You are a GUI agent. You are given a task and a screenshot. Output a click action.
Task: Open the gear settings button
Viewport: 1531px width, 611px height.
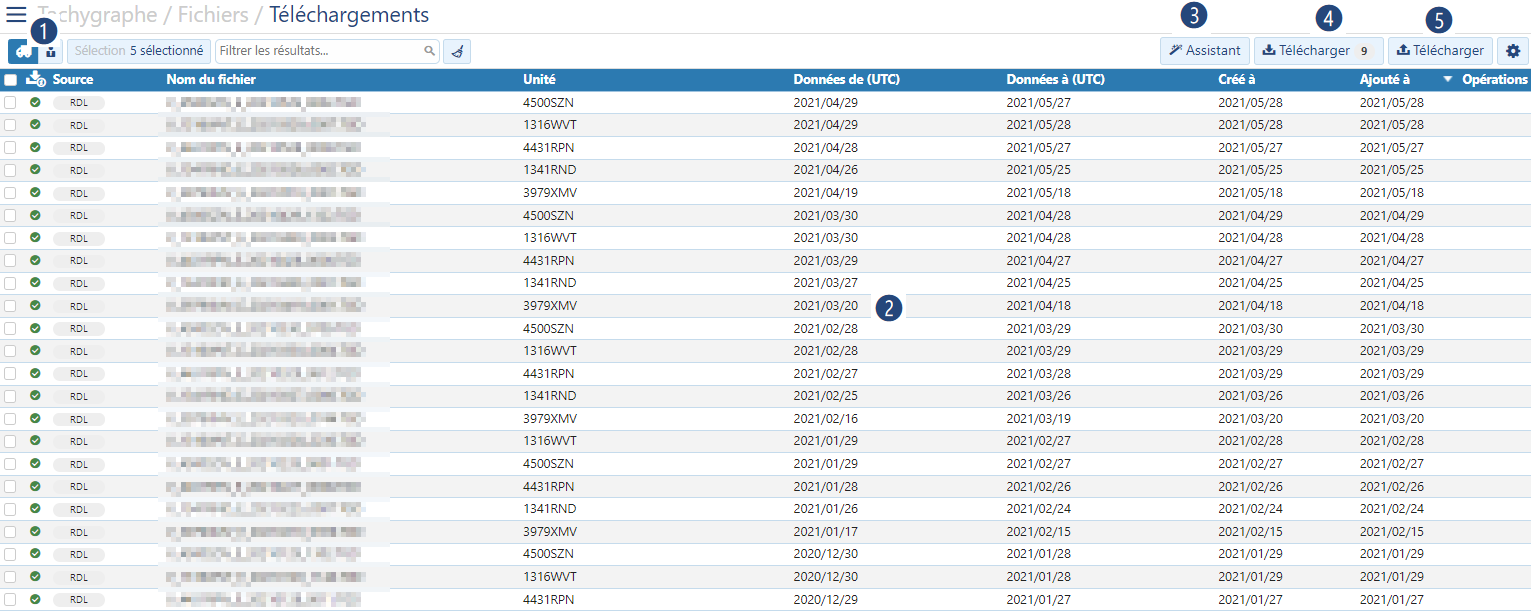1513,51
